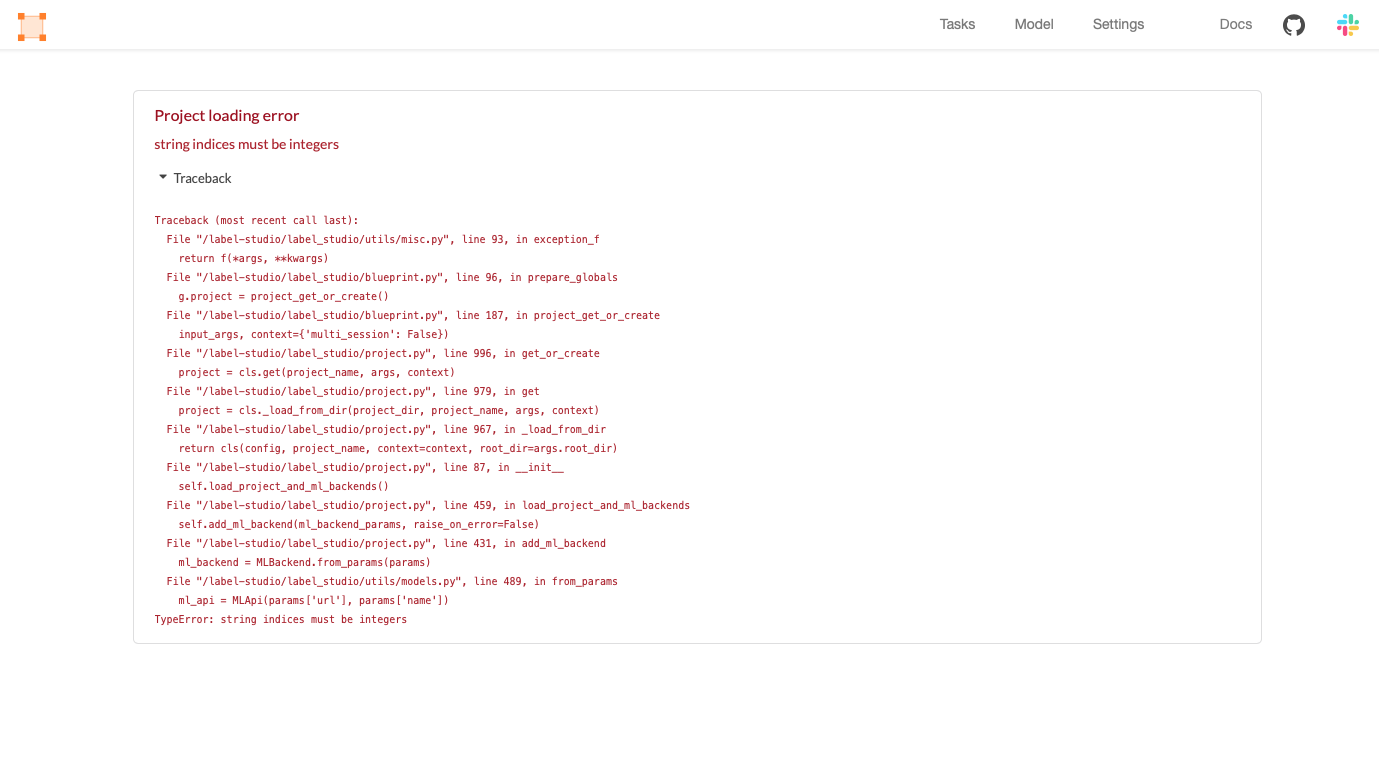Click the Project loading error heading

pos(226,115)
